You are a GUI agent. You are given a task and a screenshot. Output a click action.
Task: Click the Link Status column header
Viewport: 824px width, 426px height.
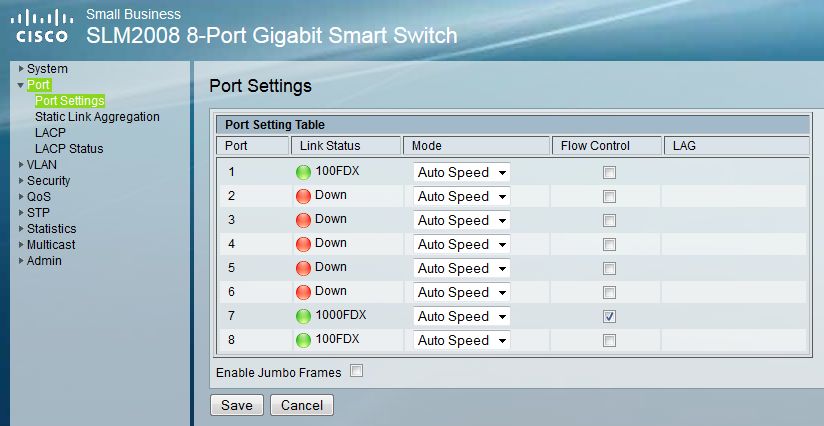[346, 146]
